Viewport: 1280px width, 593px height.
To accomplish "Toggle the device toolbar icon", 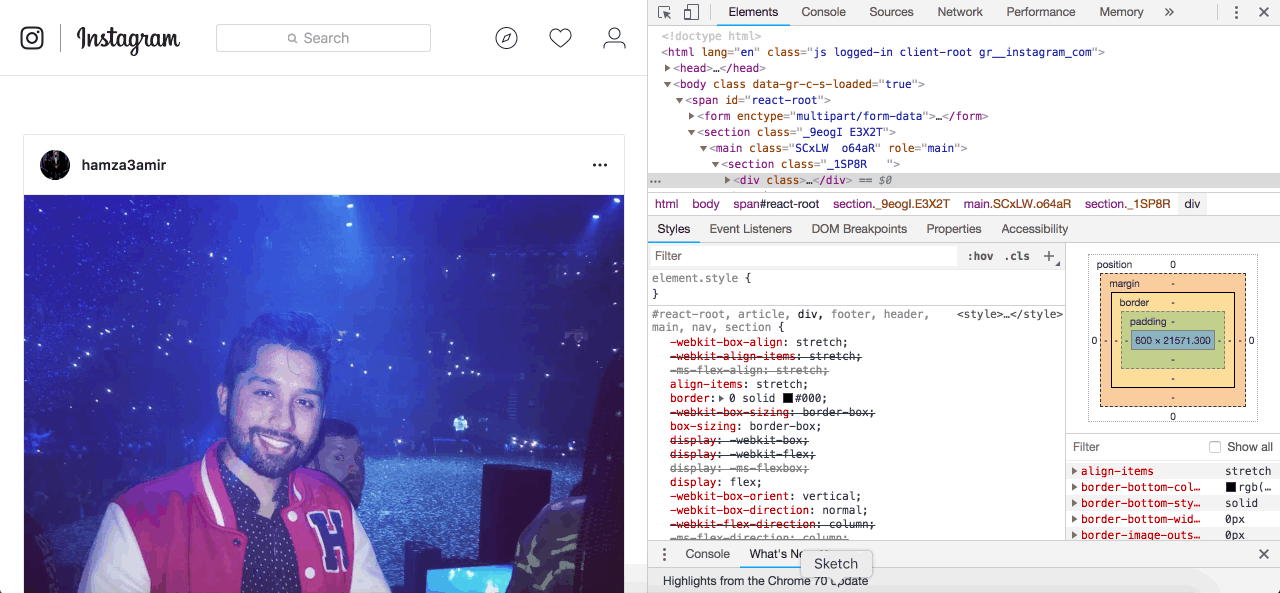I will (x=691, y=12).
